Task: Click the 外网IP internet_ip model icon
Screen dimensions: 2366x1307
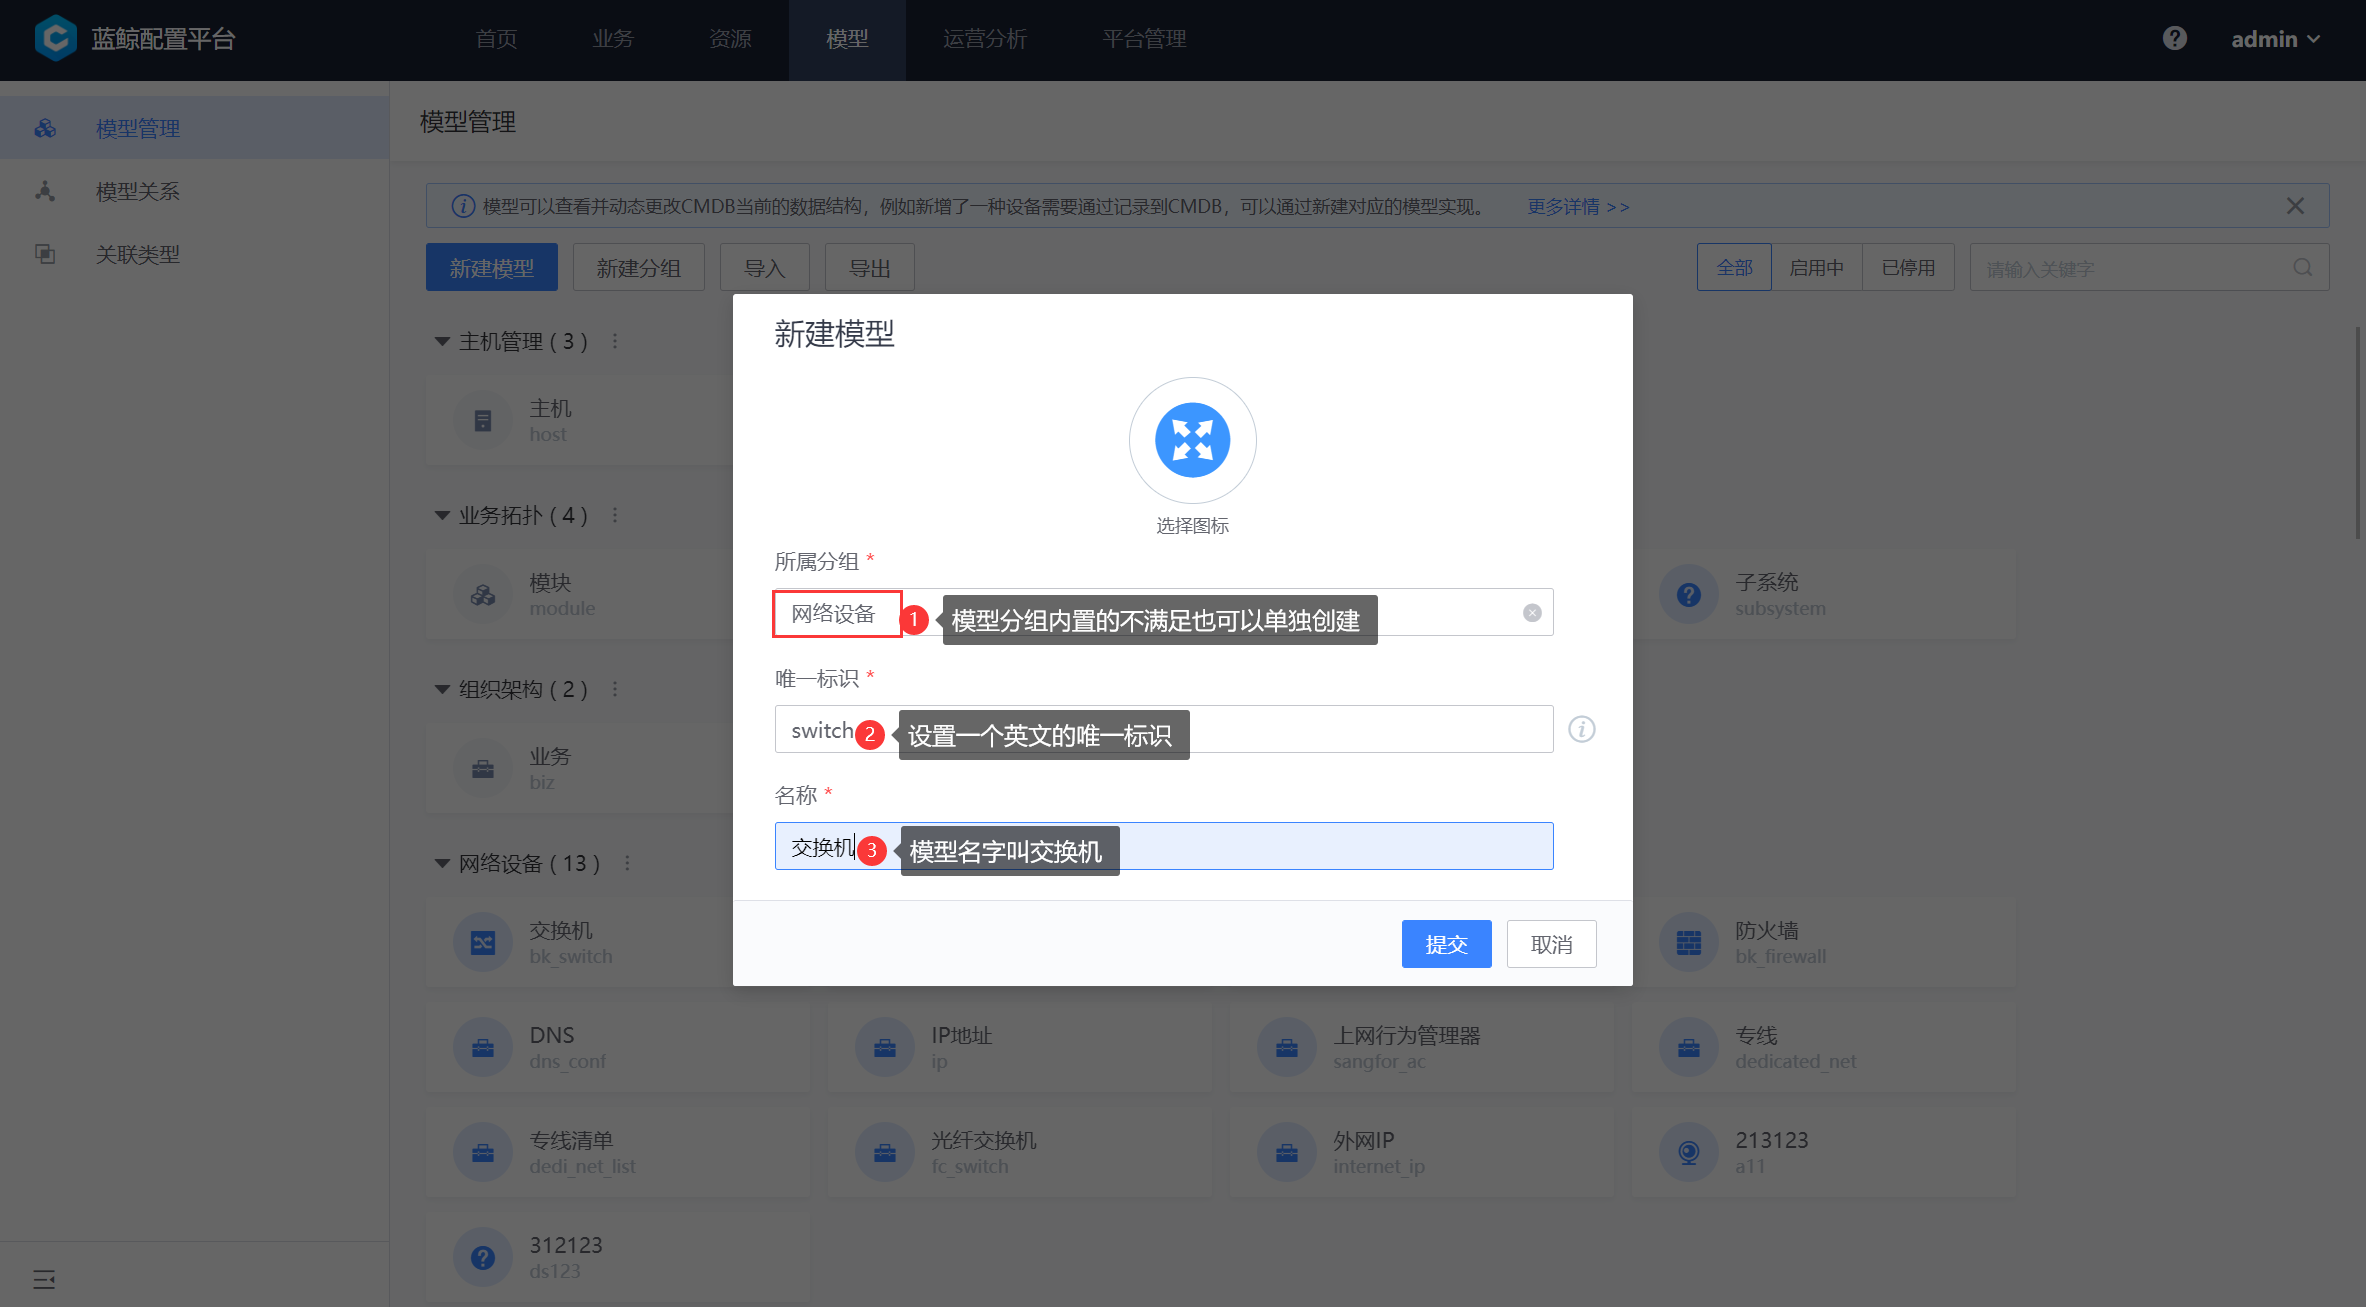Action: coord(1287,1153)
